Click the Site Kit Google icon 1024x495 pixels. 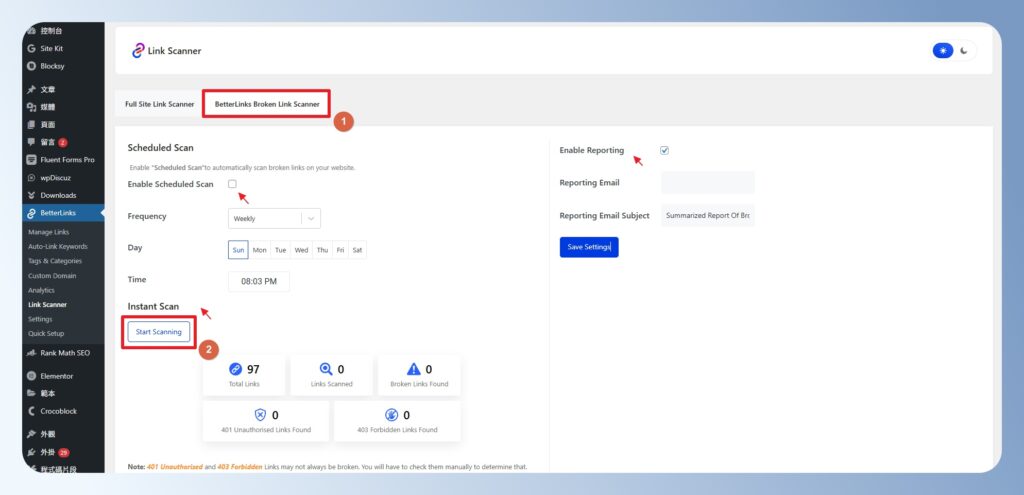(31, 48)
